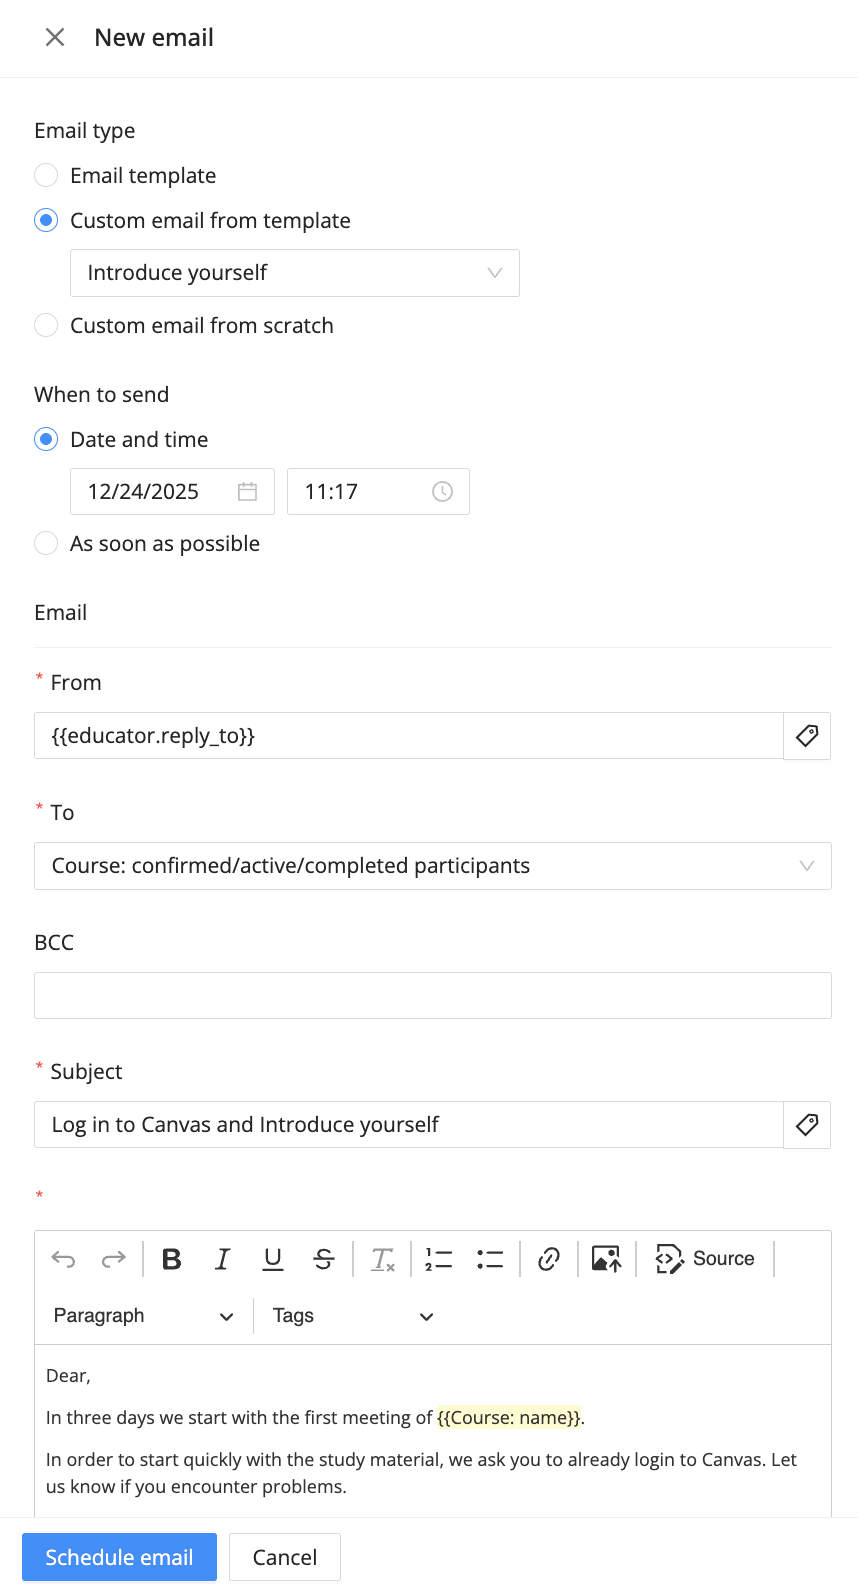
Task: Toggle underline formatting
Action: pyautogui.click(x=273, y=1259)
